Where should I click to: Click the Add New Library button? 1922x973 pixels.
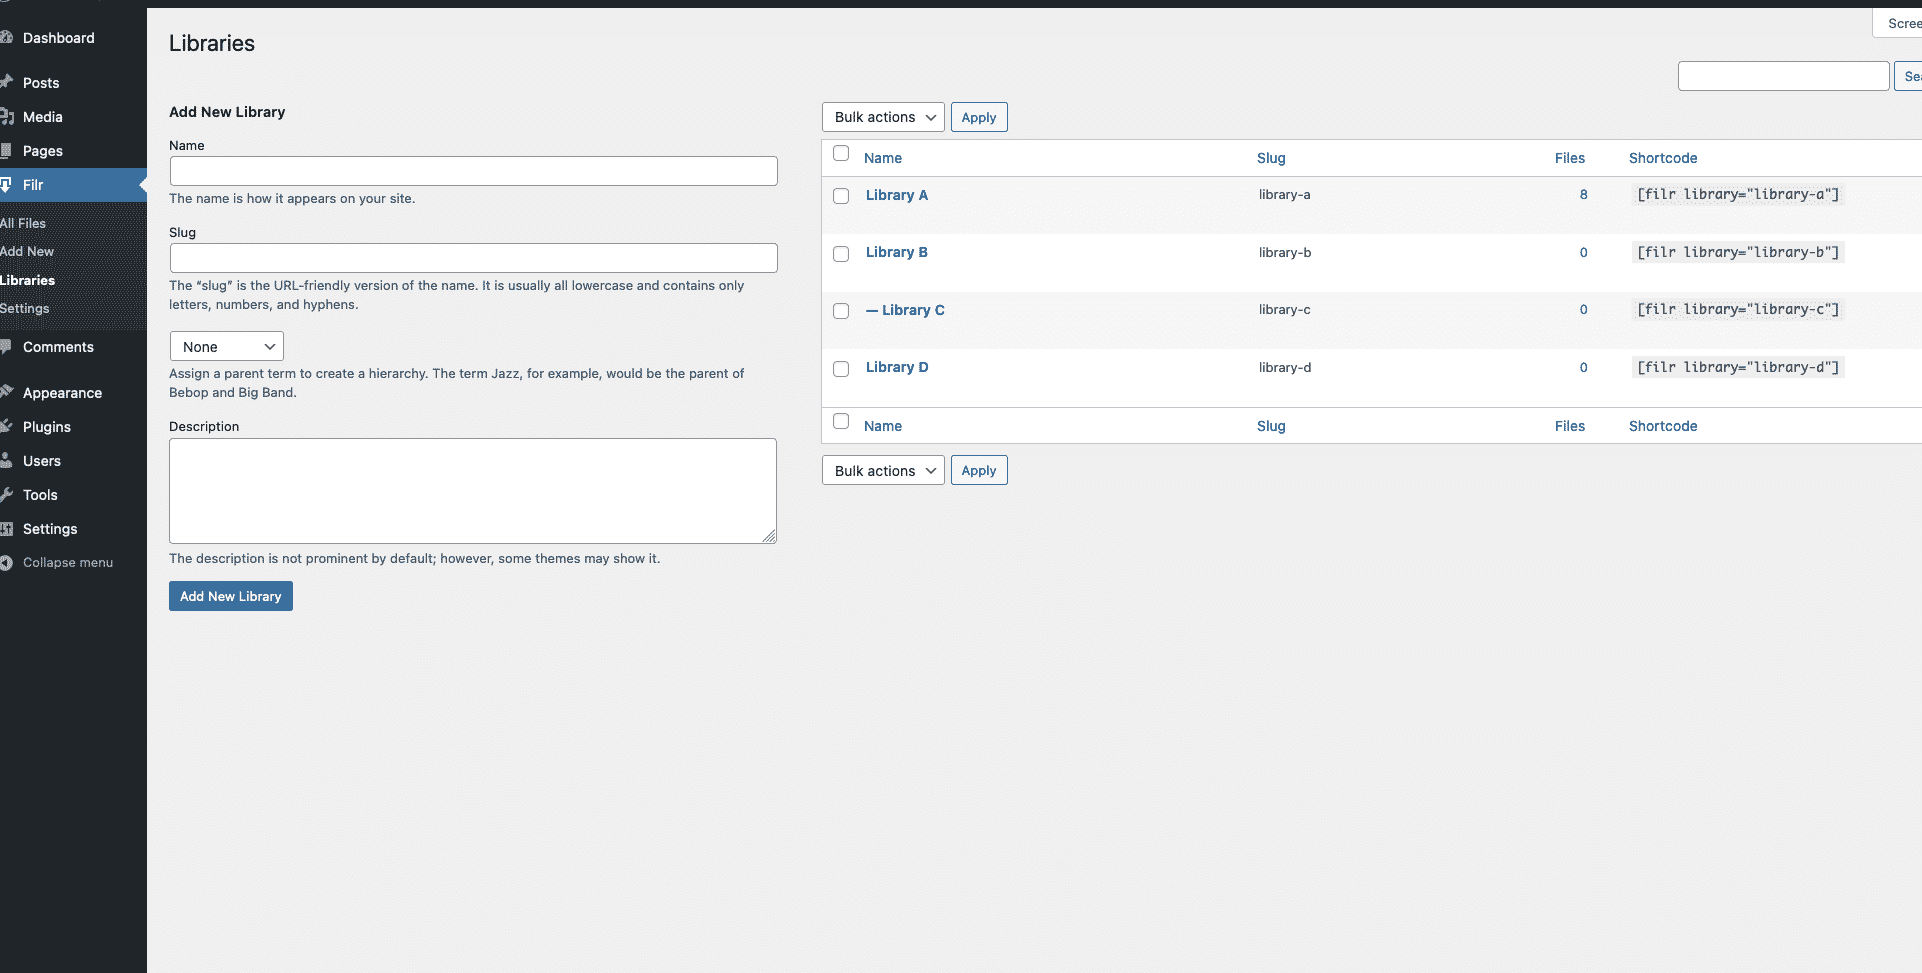(231, 596)
